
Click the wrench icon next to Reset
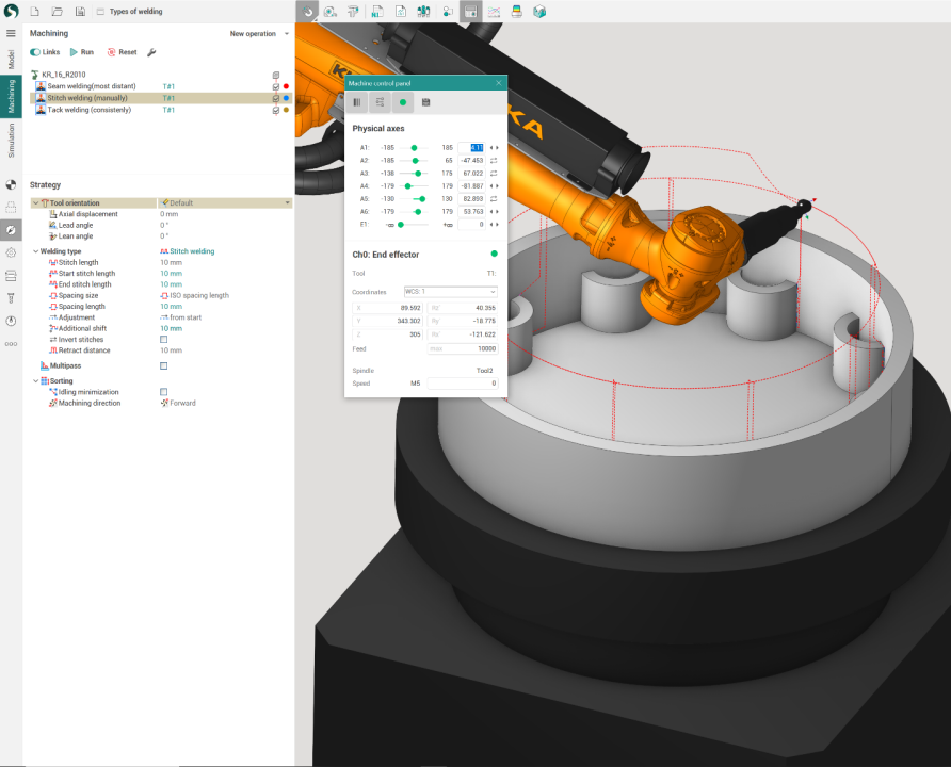pos(151,52)
